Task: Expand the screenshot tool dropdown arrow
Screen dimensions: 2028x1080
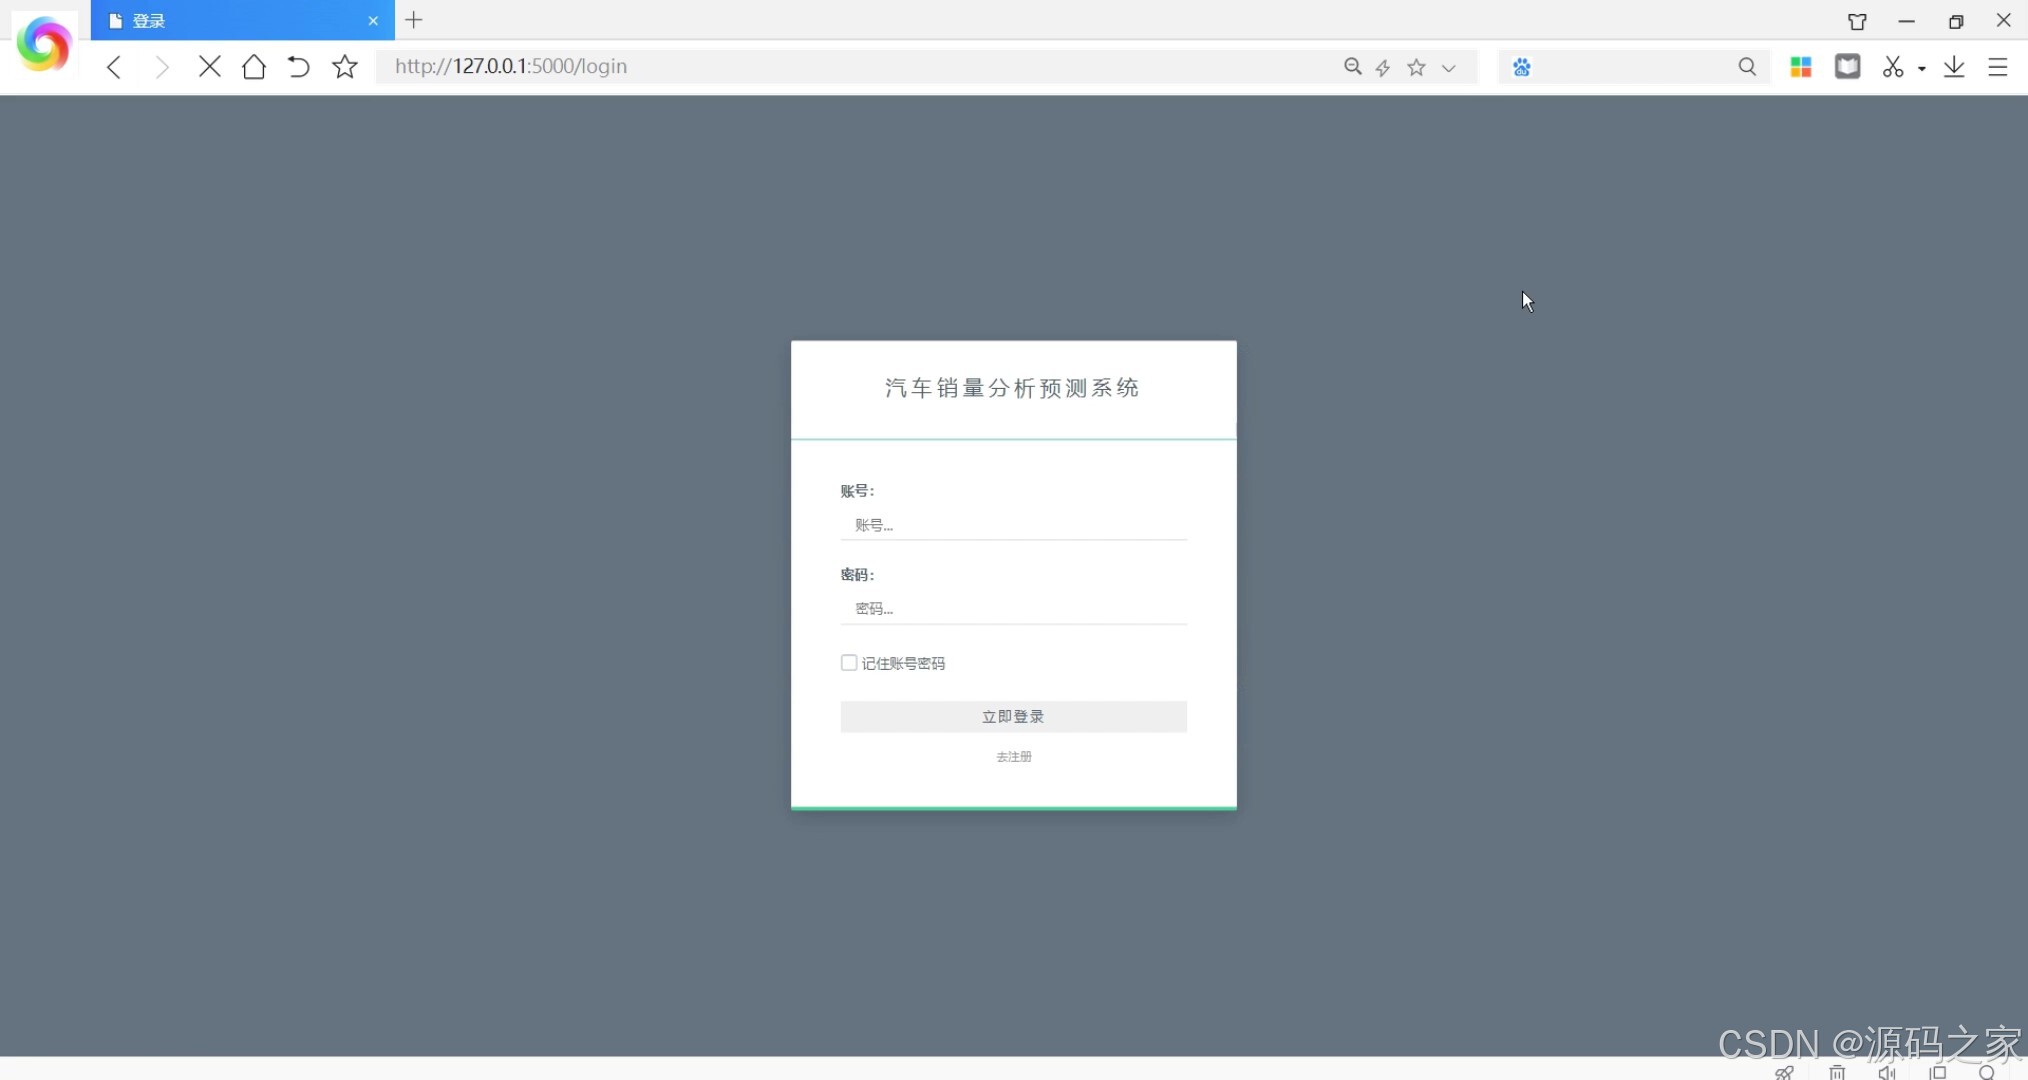Action: click(1922, 67)
